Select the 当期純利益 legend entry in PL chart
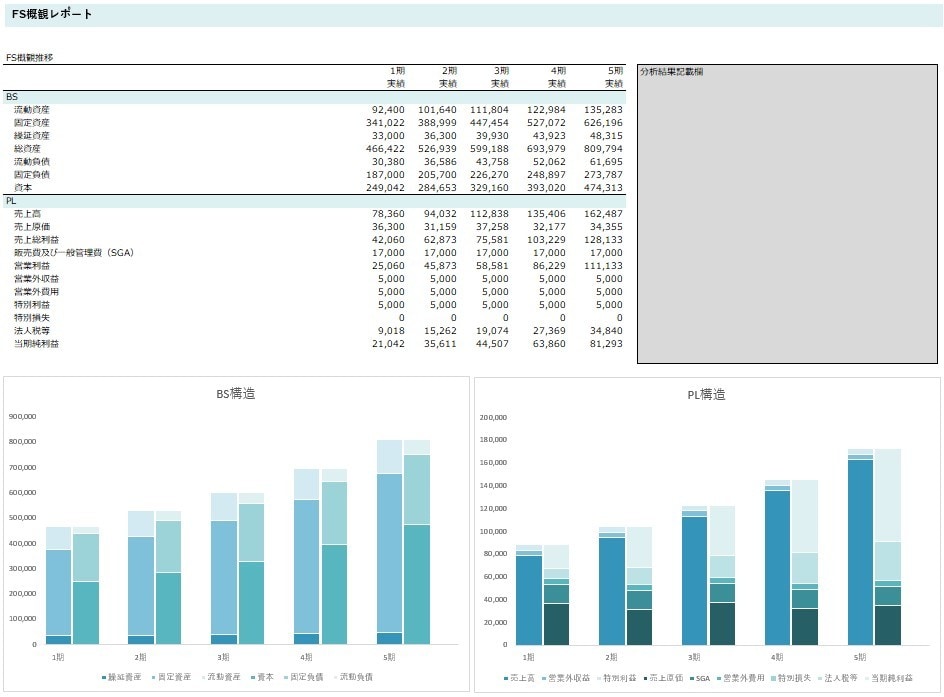 coord(889,678)
